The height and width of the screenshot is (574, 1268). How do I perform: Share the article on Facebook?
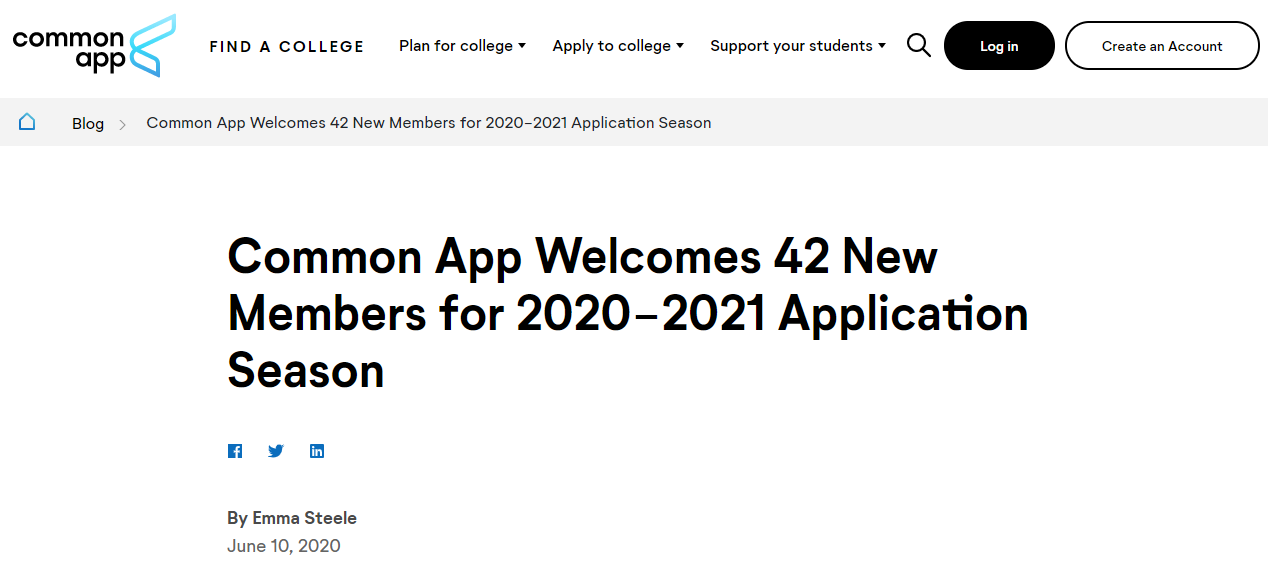point(235,451)
